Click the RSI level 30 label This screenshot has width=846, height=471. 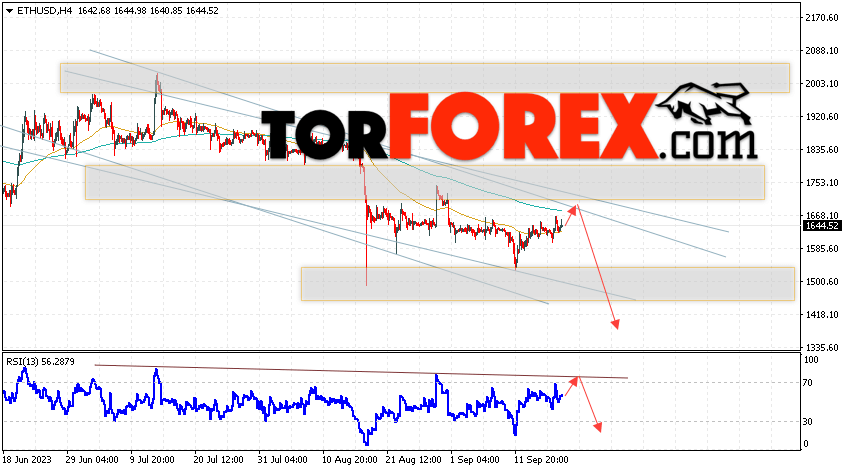point(807,422)
